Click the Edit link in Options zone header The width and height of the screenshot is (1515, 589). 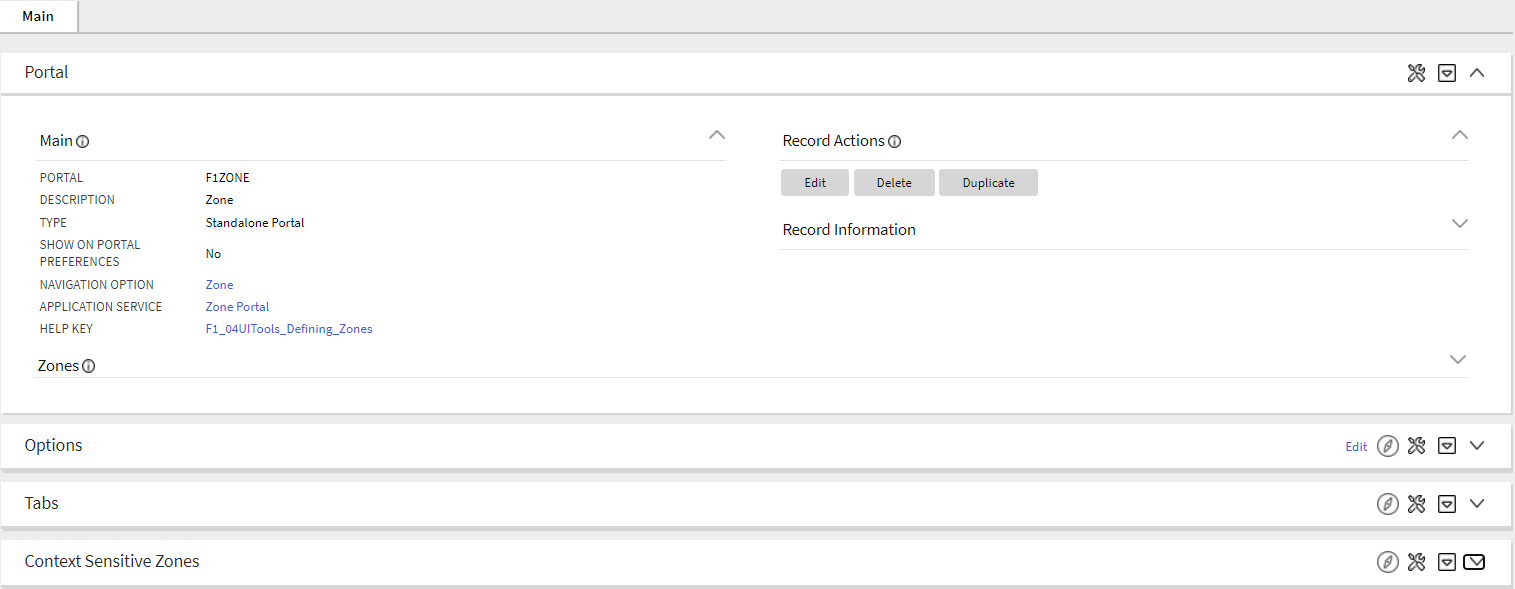click(x=1356, y=446)
